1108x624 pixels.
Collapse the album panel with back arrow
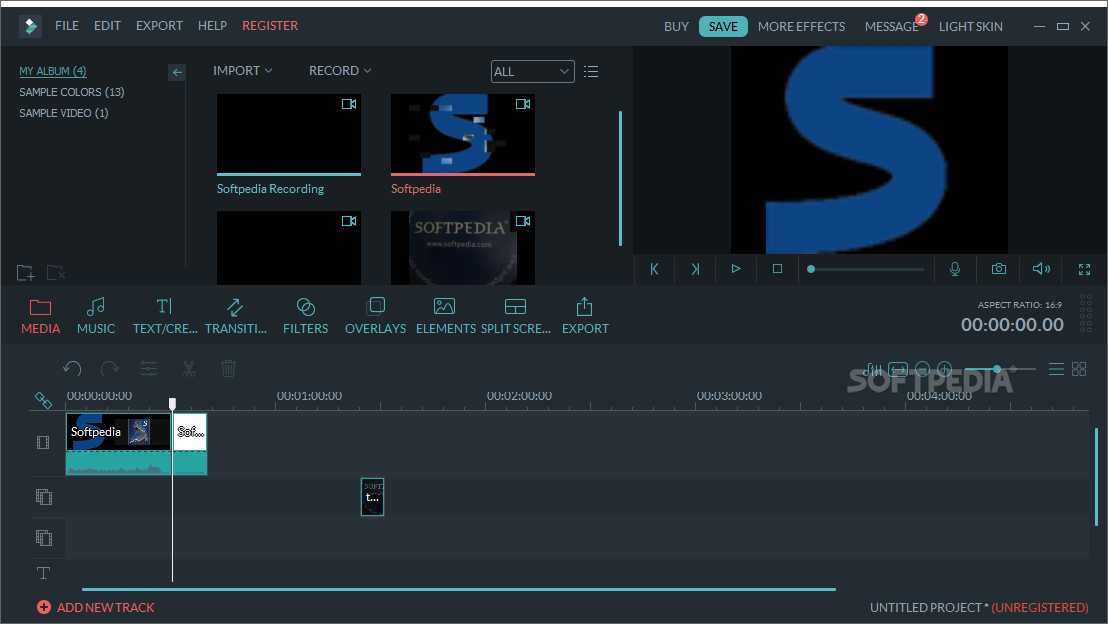click(177, 72)
